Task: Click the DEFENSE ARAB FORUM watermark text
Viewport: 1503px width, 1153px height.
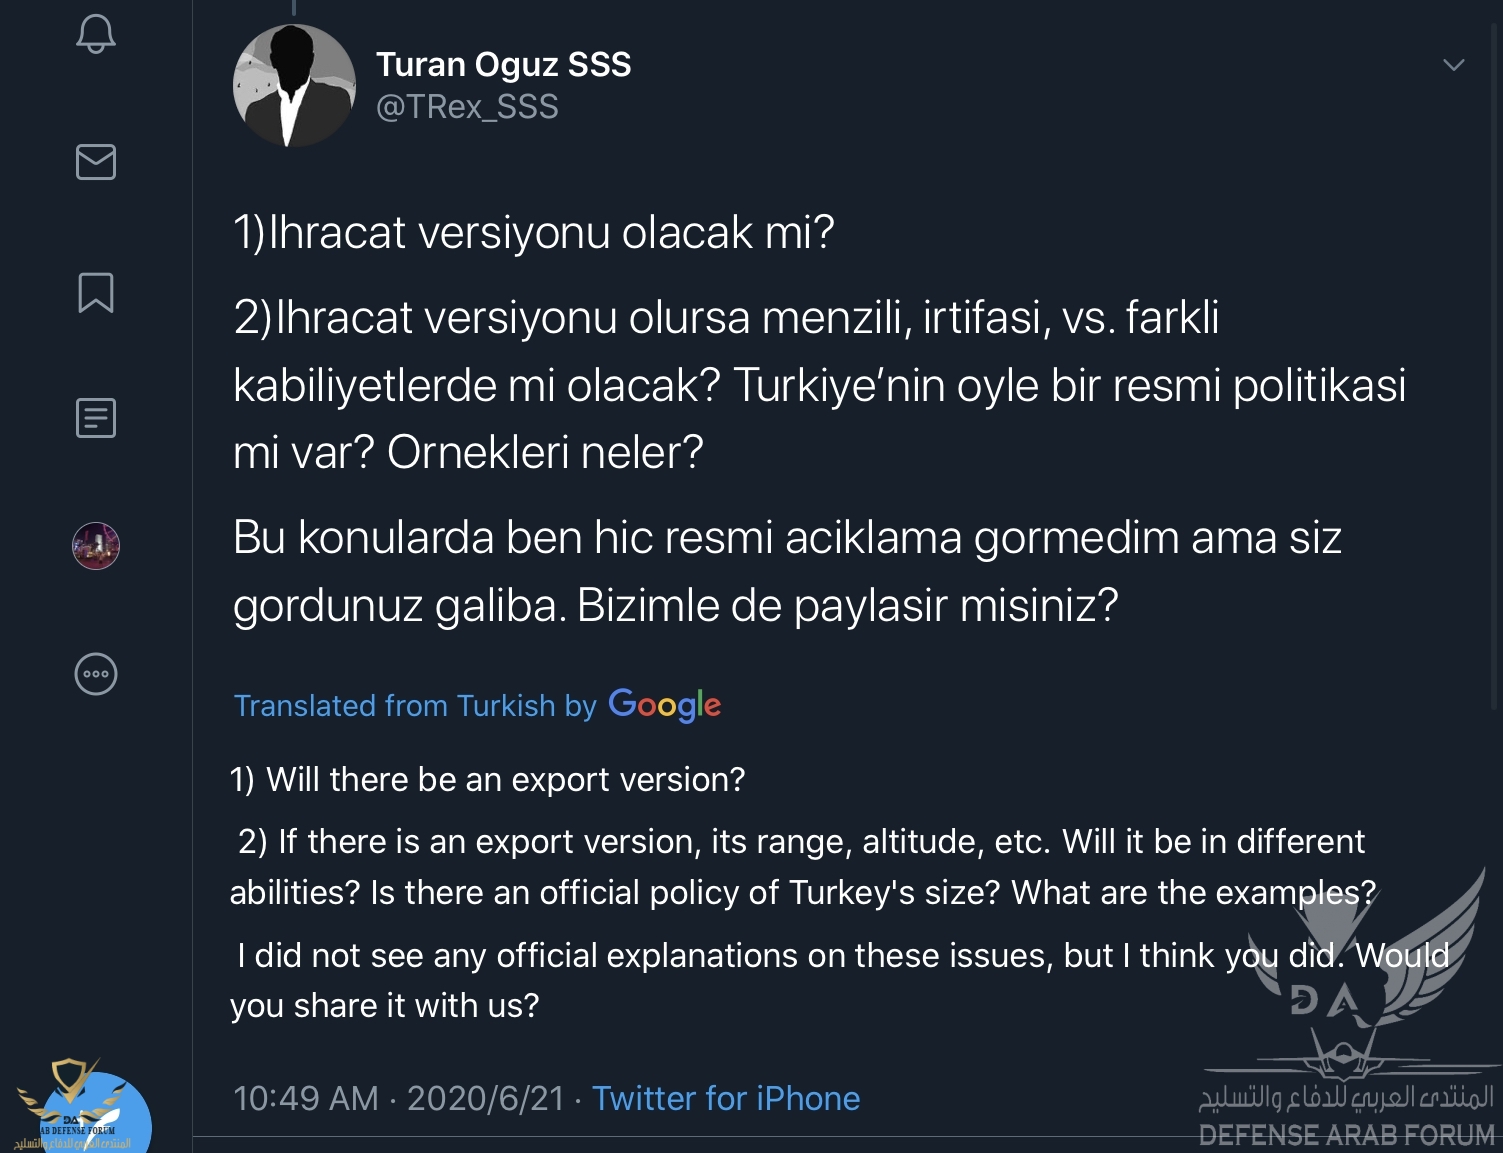Action: pos(1346,1135)
